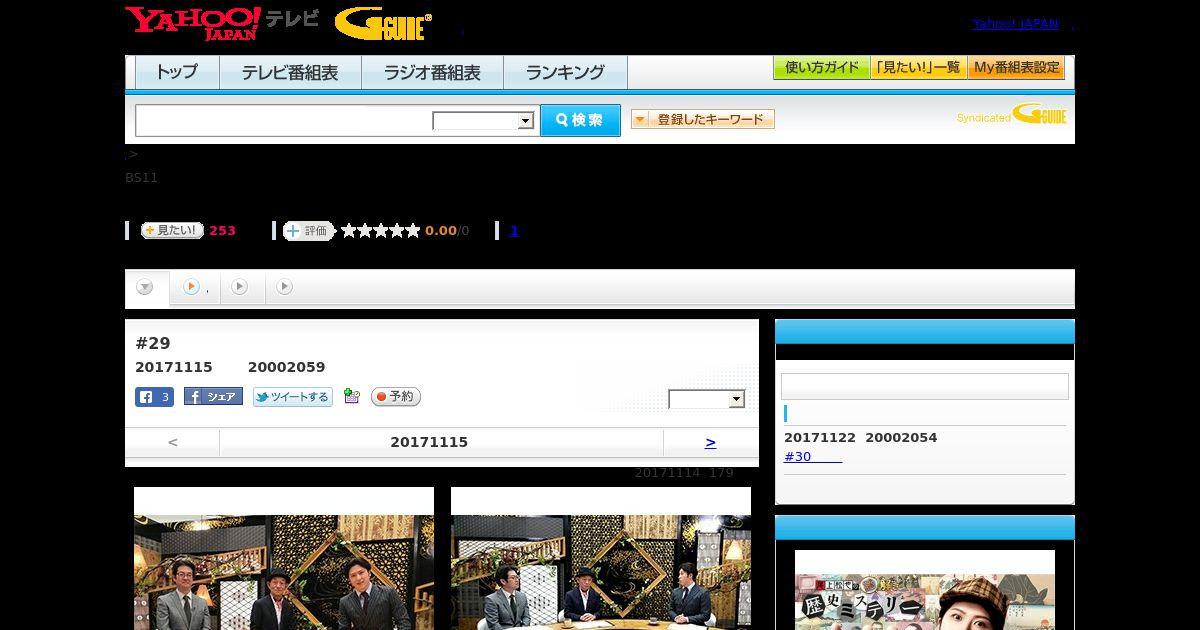Share on Facebook with the シェア button
Image resolution: width=1200 pixels, height=630 pixels.
coord(213,397)
